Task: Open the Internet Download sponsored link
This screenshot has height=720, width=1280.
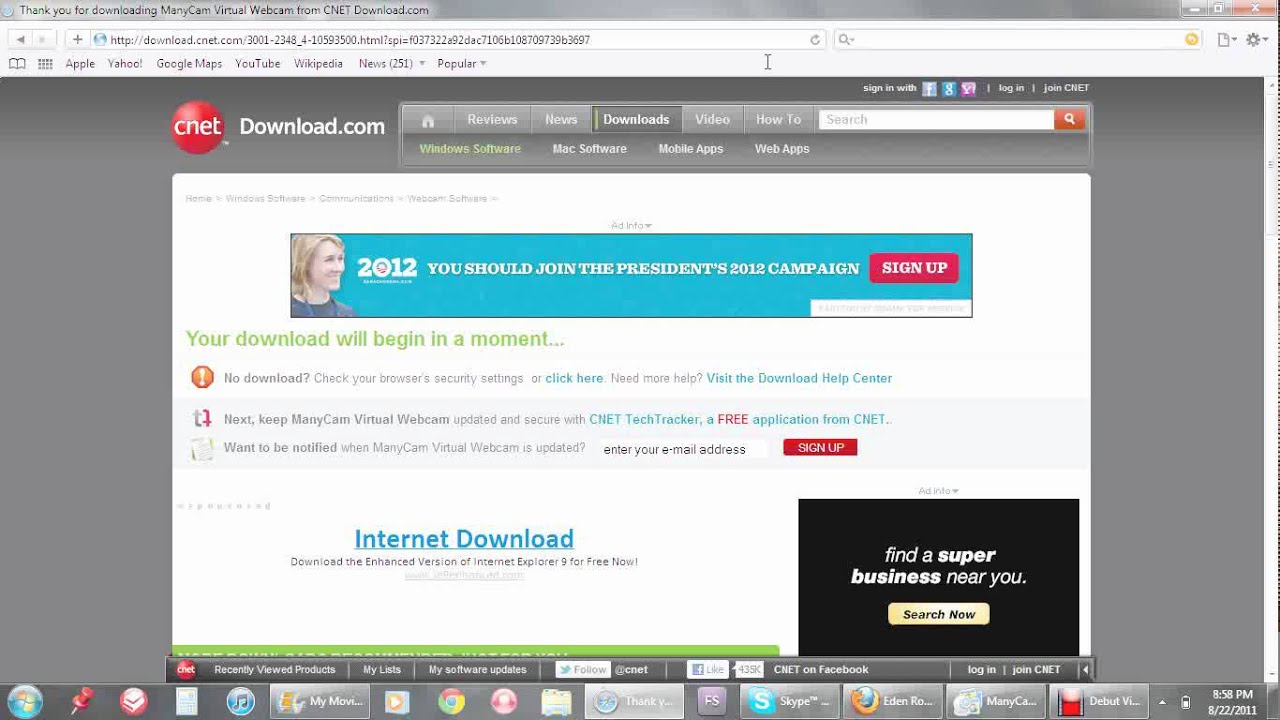Action: point(464,538)
